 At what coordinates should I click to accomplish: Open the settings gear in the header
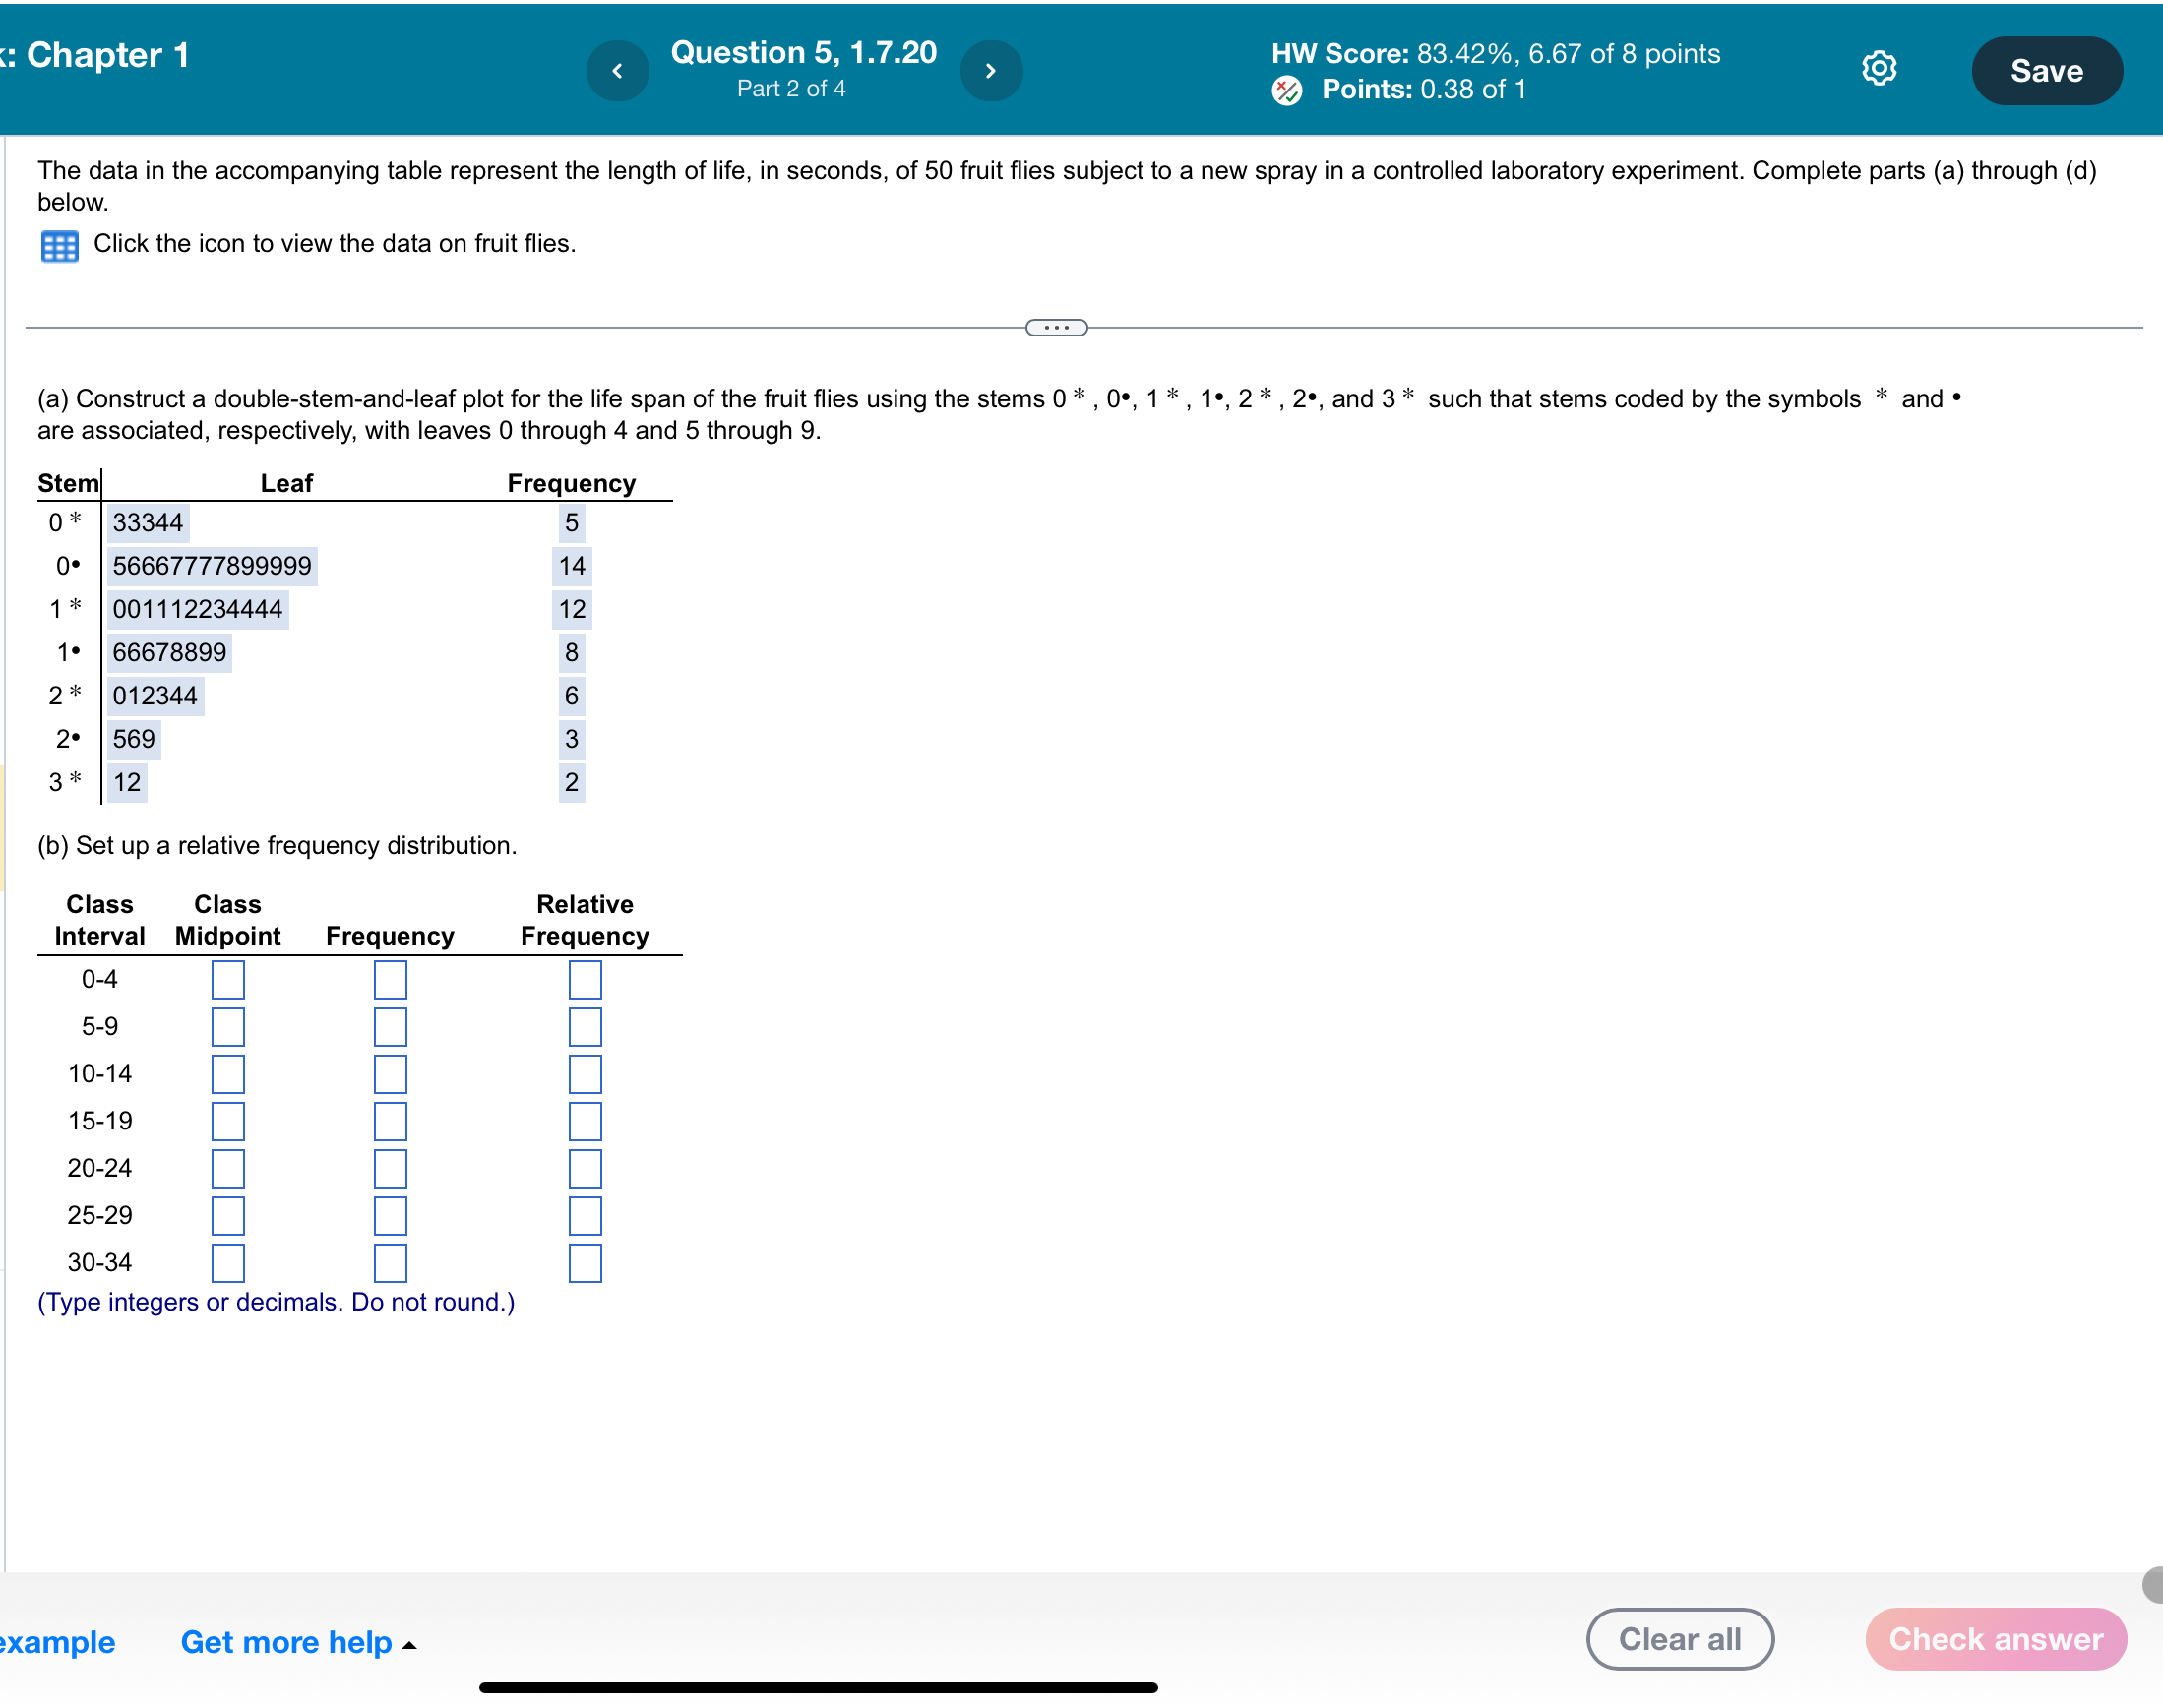click(x=1880, y=67)
